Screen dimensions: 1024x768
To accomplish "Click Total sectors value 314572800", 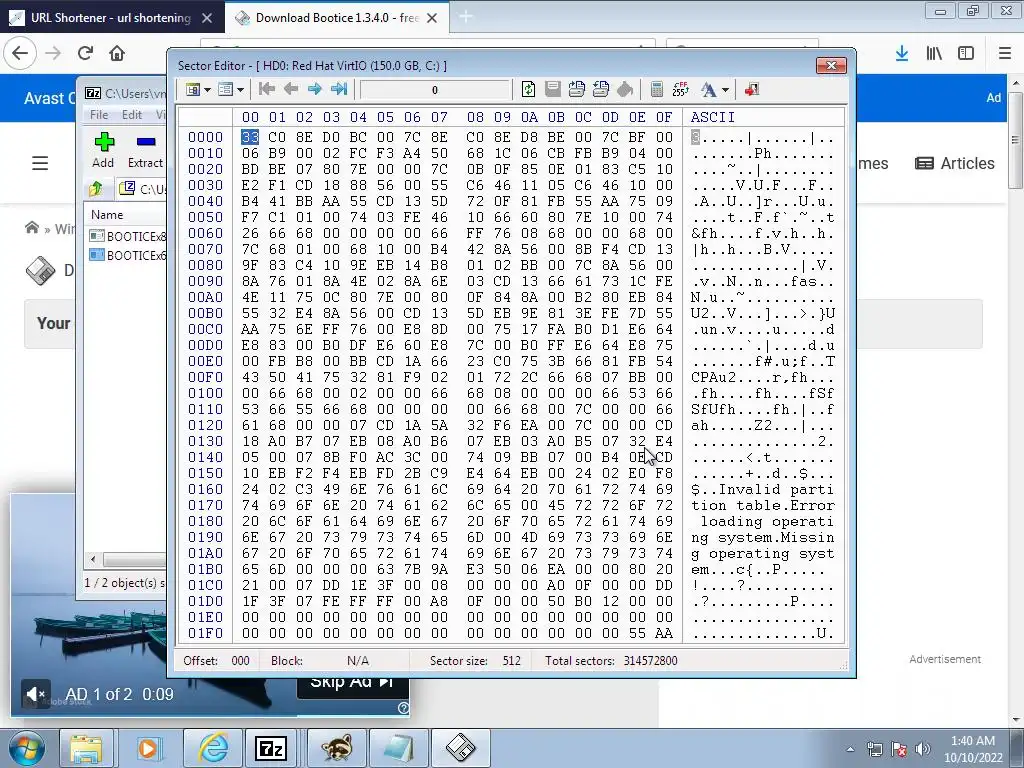I will 650,661.
